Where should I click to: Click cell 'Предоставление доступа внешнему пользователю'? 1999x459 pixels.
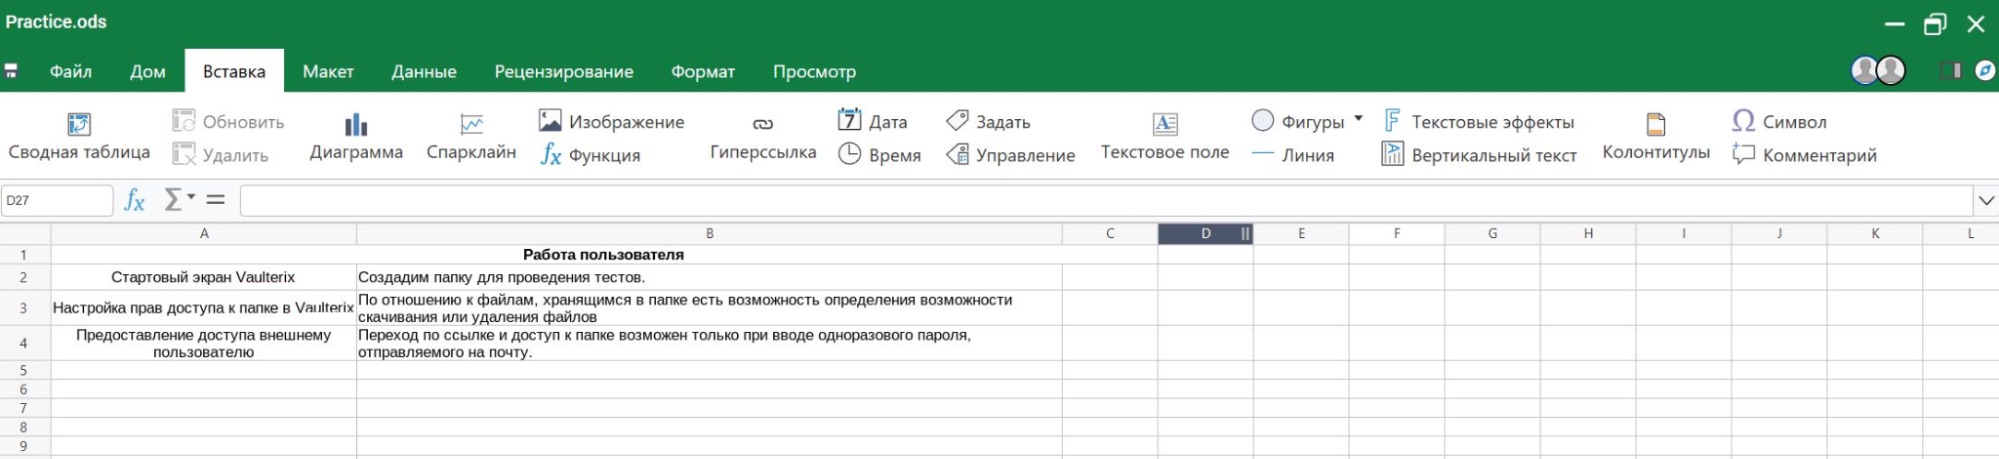(204, 343)
